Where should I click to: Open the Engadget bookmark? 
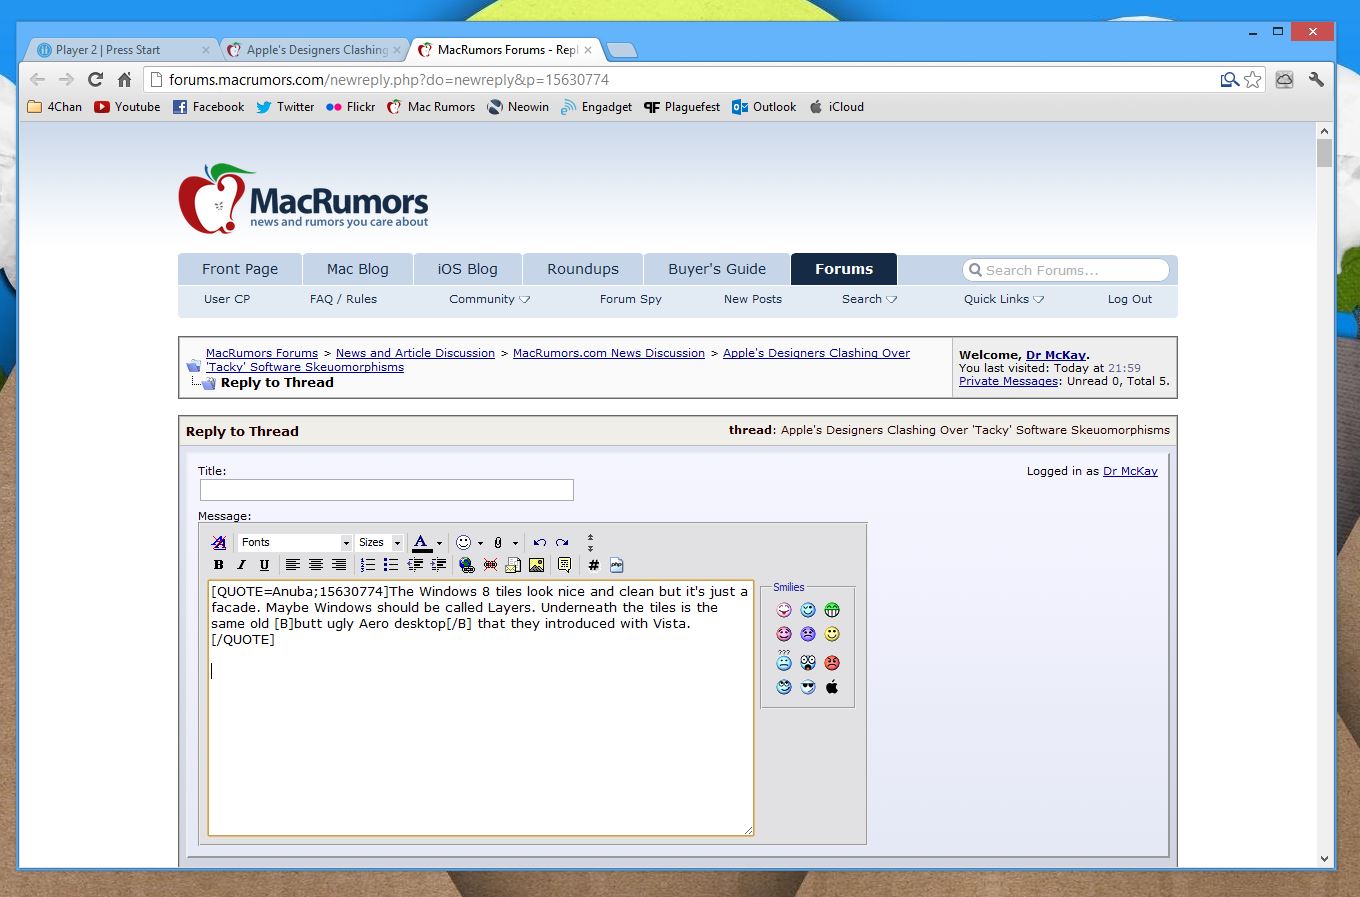coord(596,107)
